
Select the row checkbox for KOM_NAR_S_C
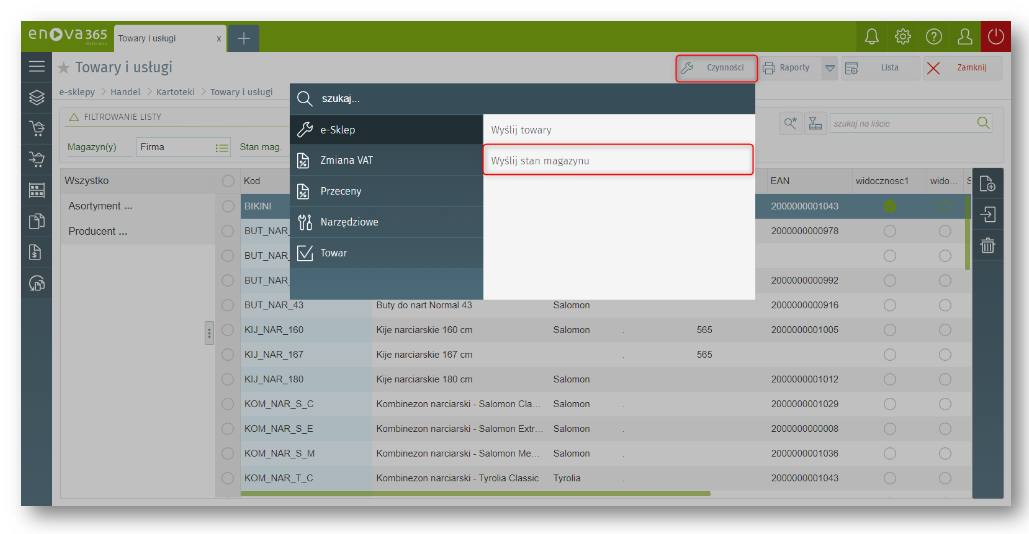[x=228, y=404]
